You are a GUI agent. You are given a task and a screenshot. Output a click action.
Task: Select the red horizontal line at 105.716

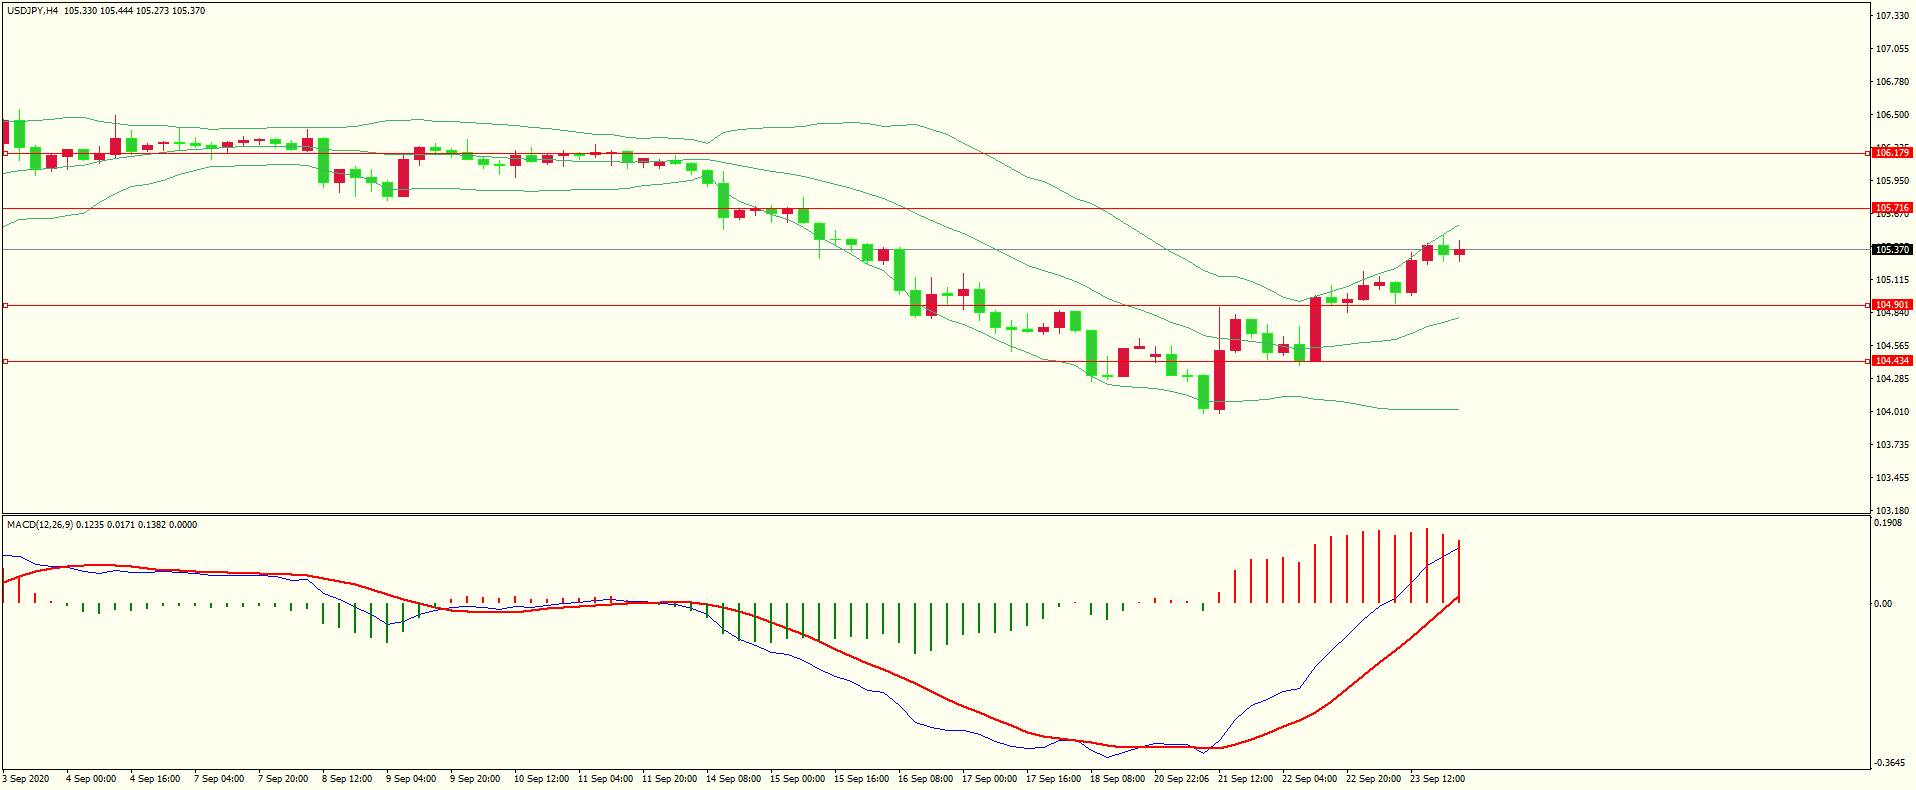(936, 209)
